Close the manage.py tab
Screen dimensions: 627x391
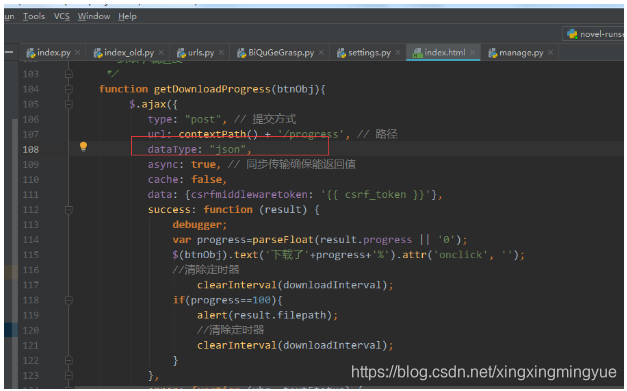click(x=550, y=53)
